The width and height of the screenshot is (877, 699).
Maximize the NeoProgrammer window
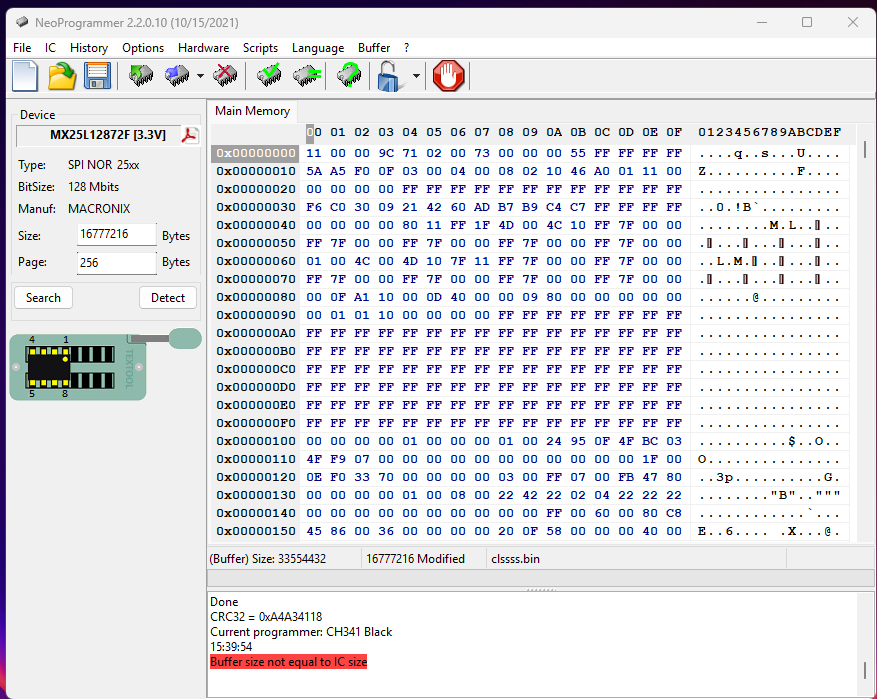pos(807,22)
